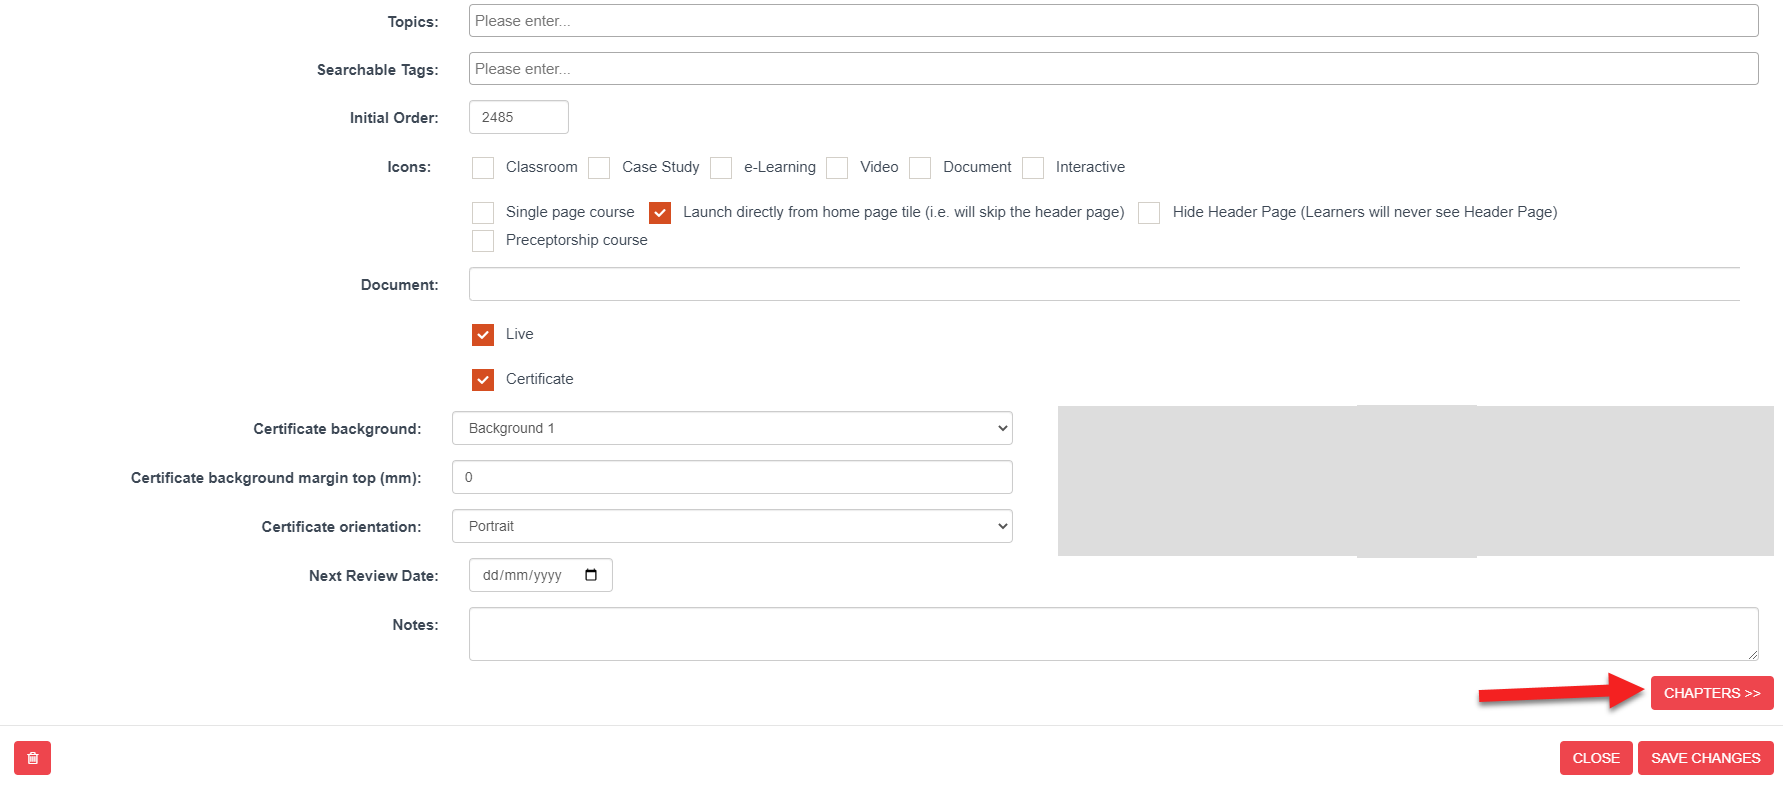Click the Notes textarea resize handle
Viewport: 1783px width, 788px height.
click(1752, 654)
